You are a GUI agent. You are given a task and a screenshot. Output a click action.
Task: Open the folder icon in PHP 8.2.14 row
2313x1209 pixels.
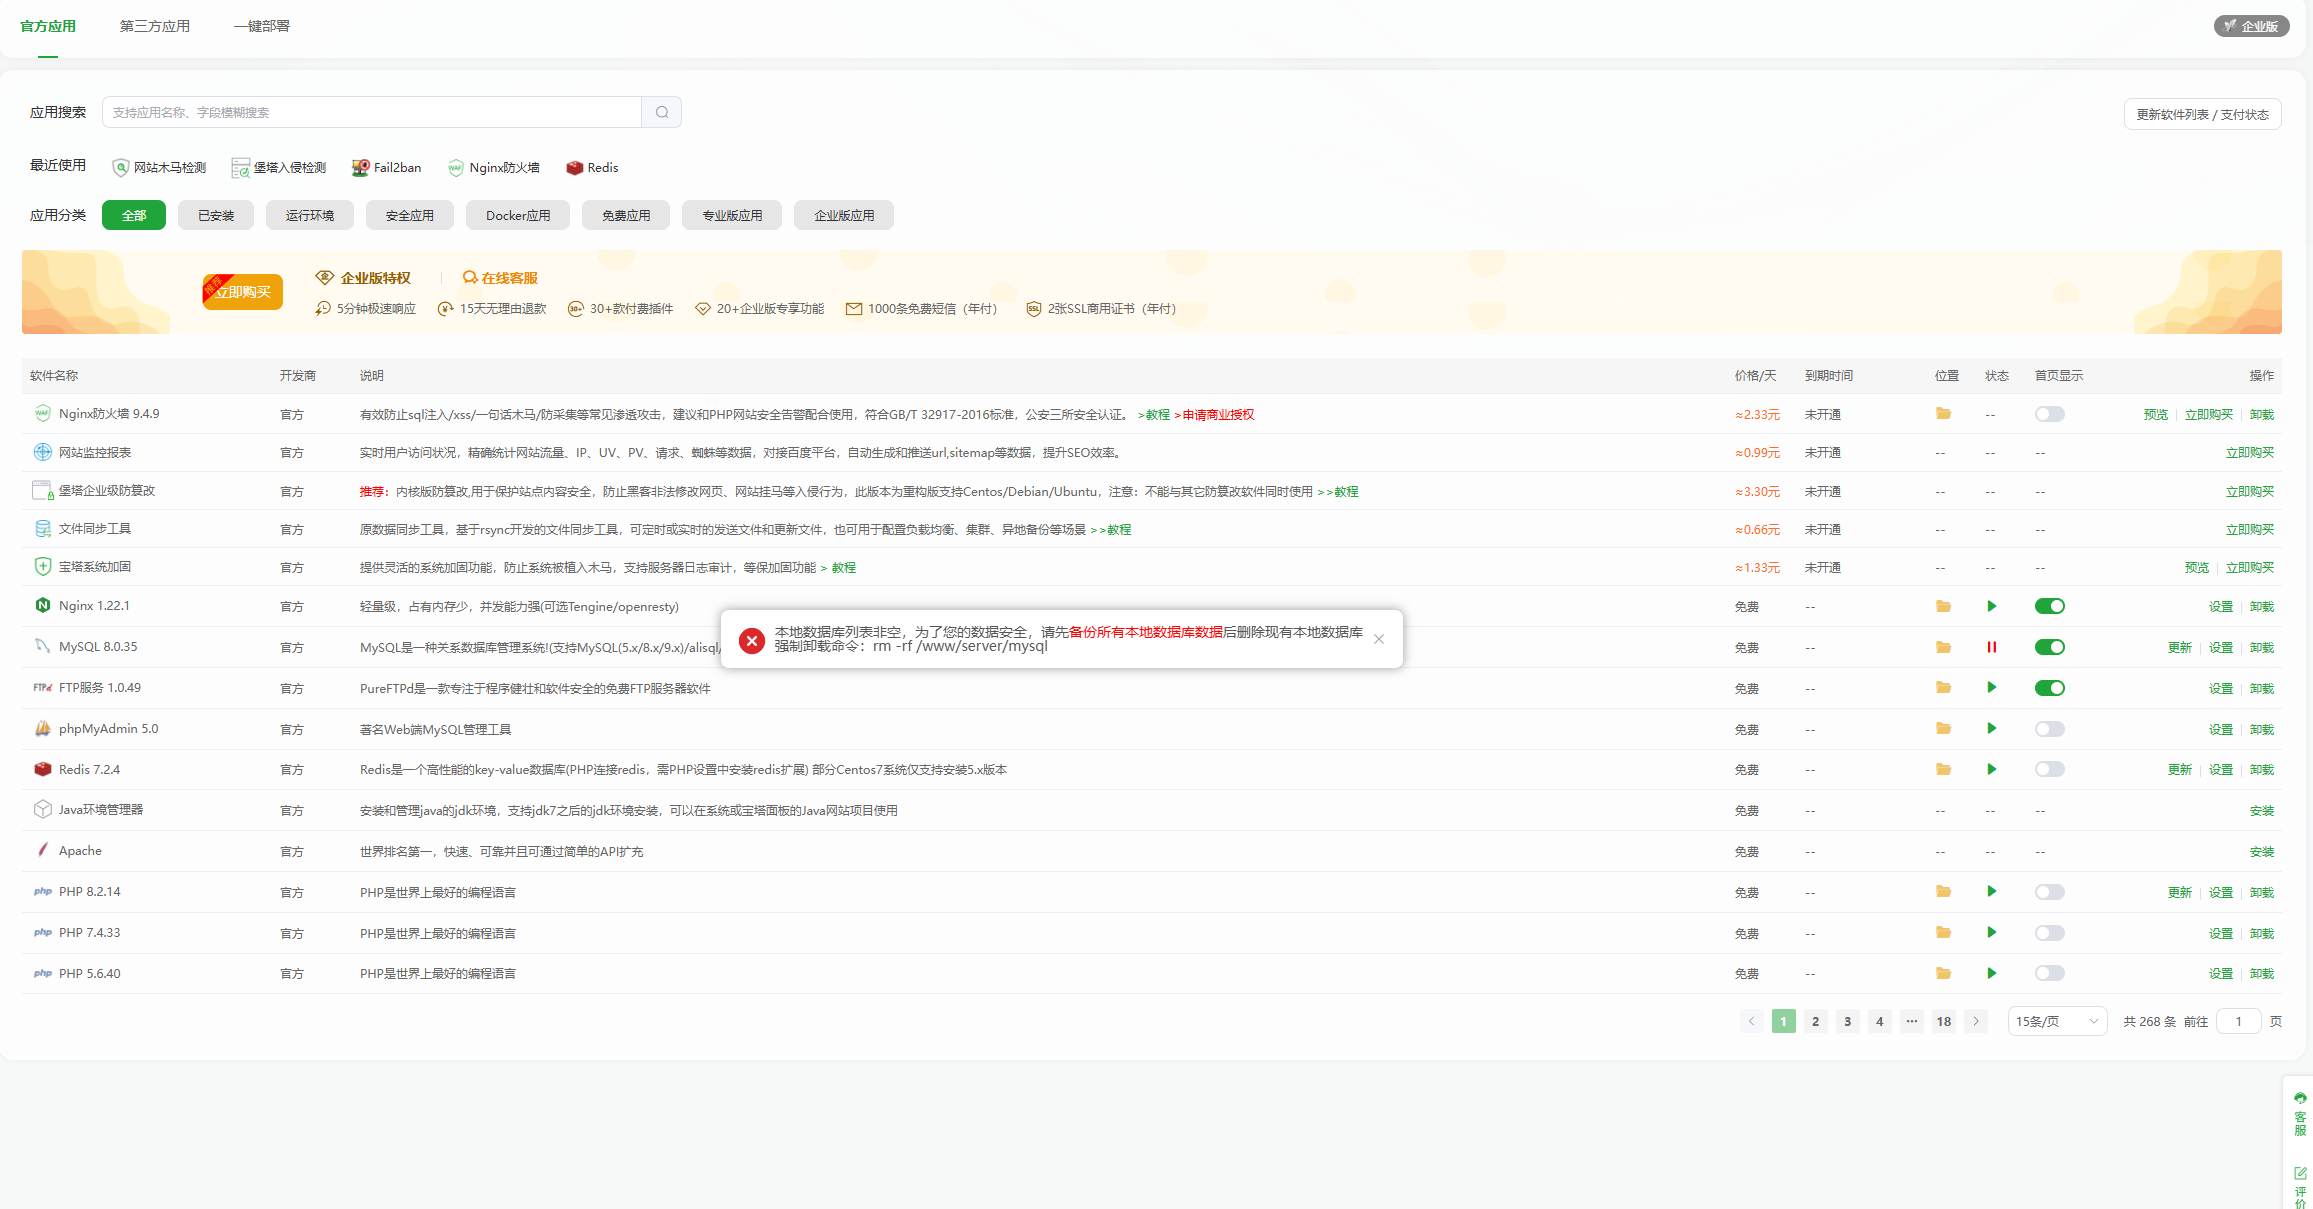(1943, 892)
